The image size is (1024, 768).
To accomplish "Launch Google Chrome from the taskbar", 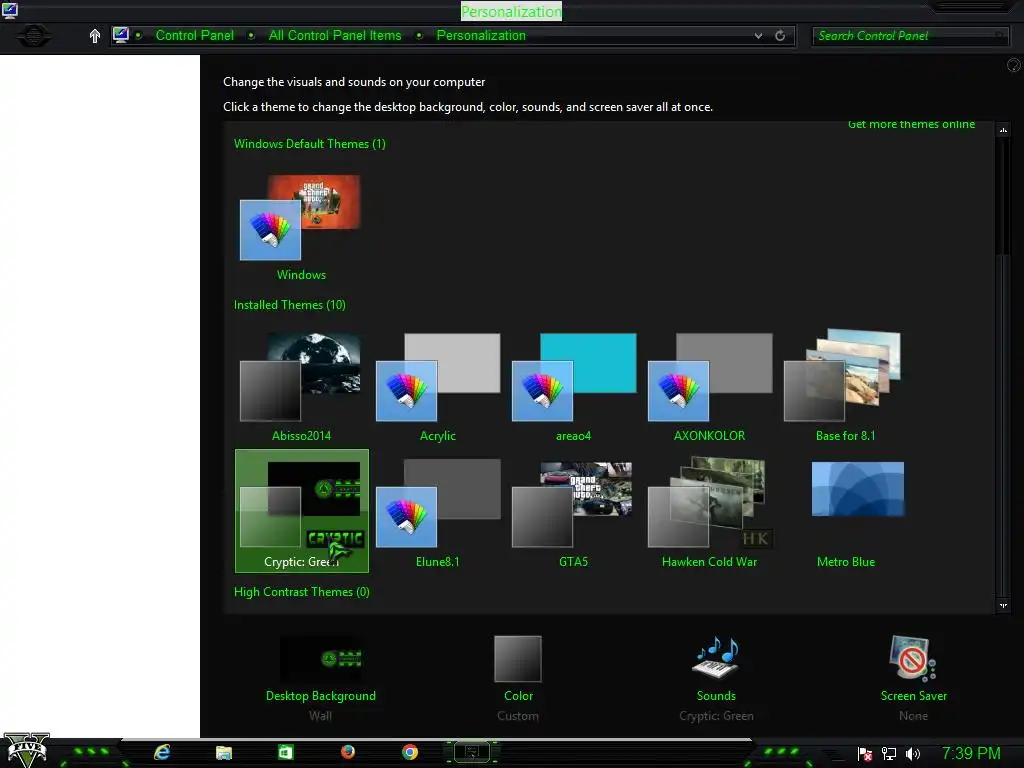I will tap(410, 752).
